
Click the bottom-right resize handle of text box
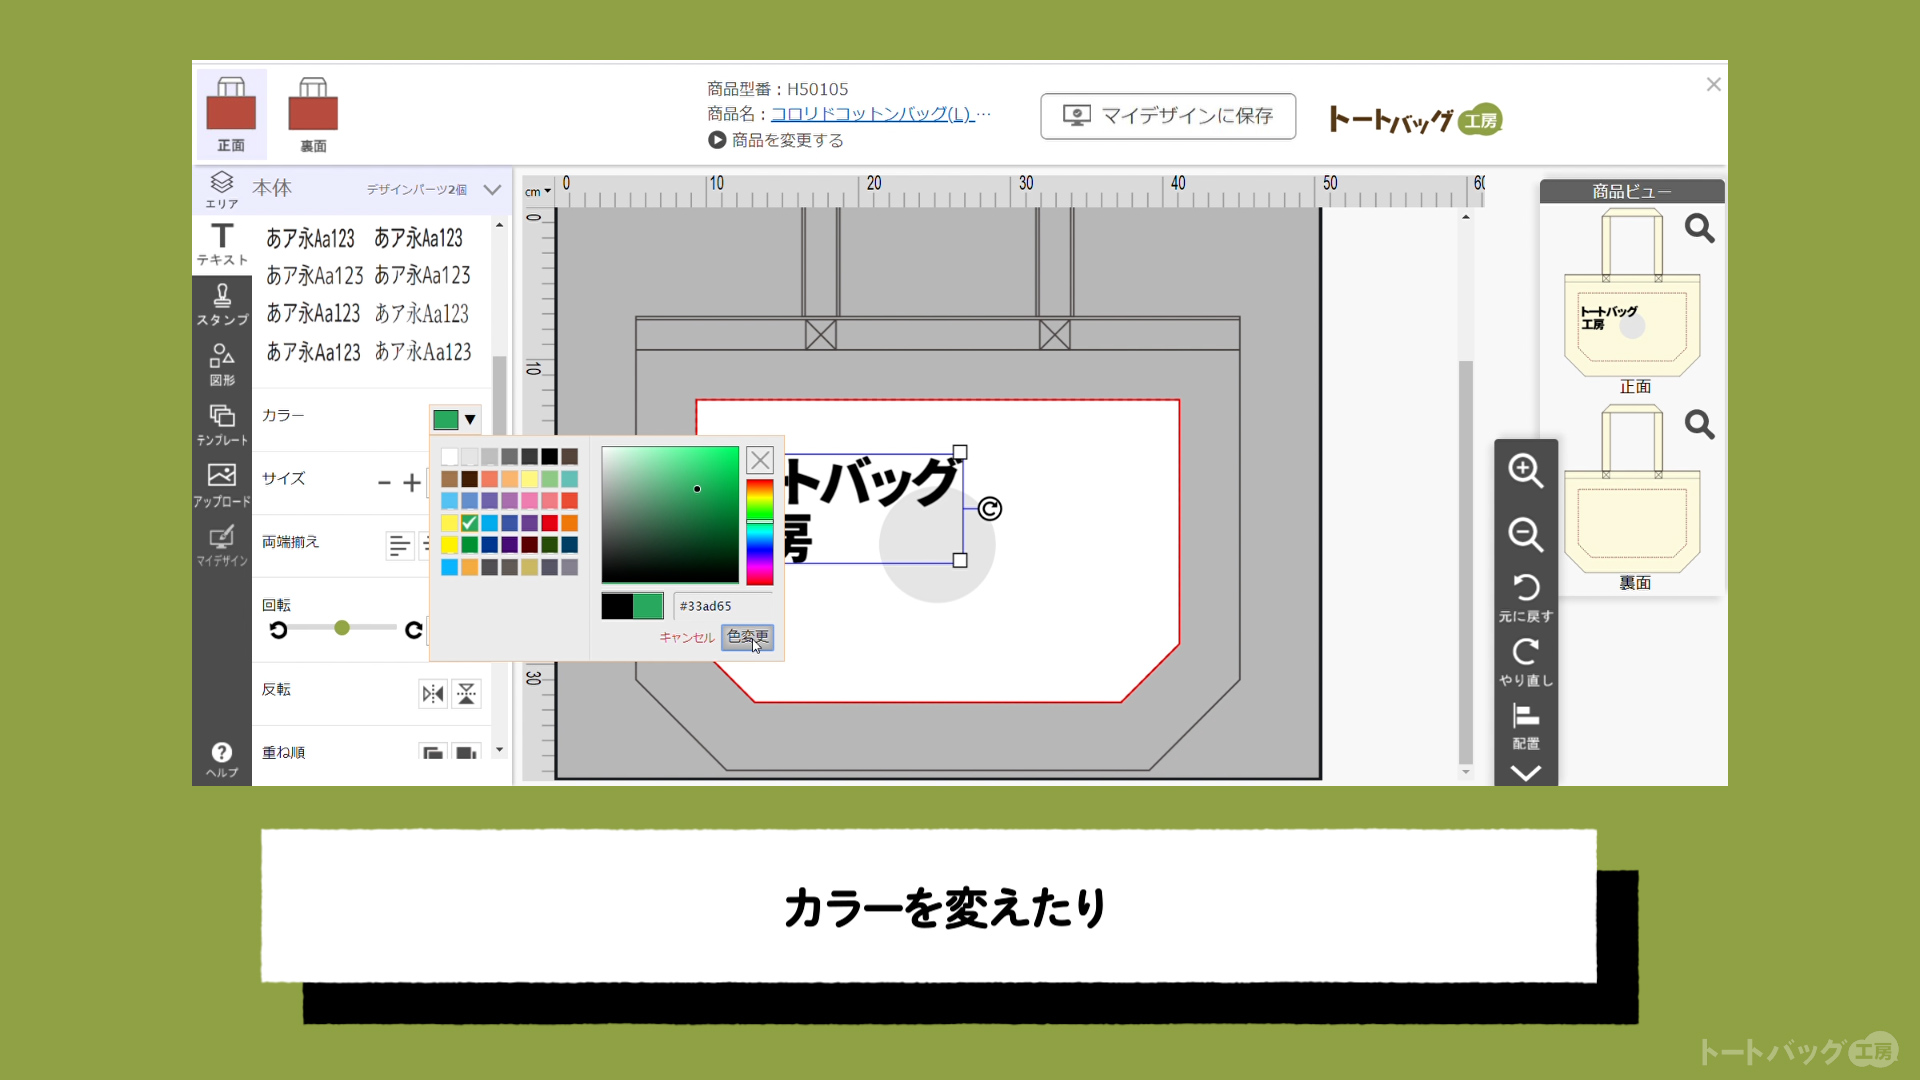(960, 561)
